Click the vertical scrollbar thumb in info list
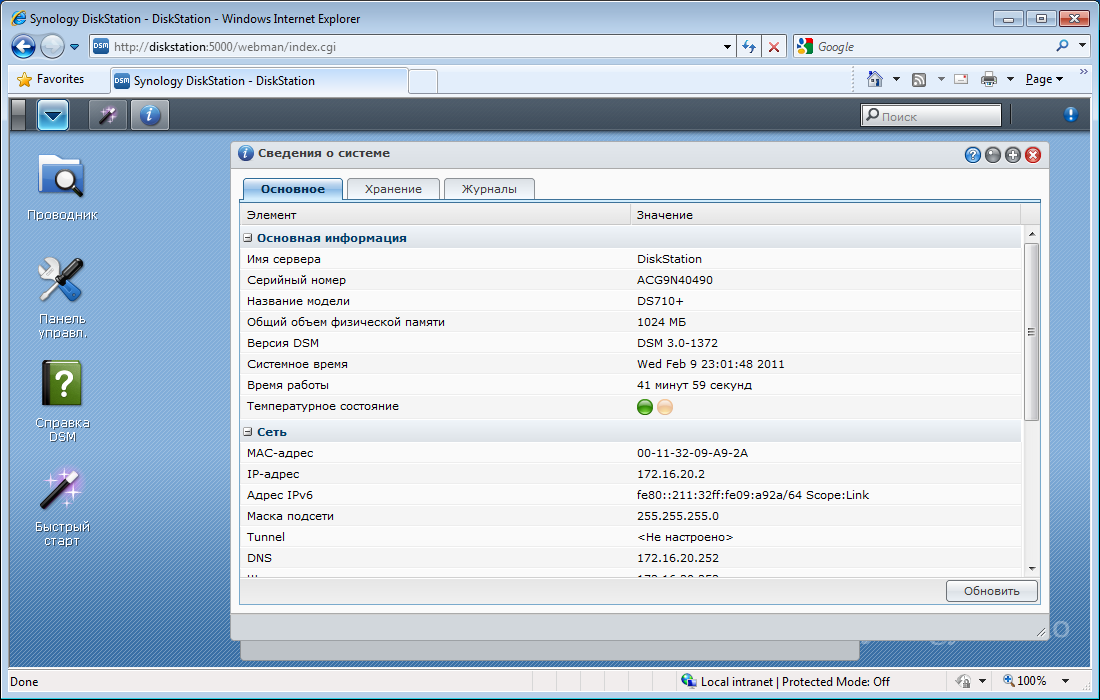The height and width of the screenshot is (700, 1100). pyautogui.click(x=1031, y=332)
